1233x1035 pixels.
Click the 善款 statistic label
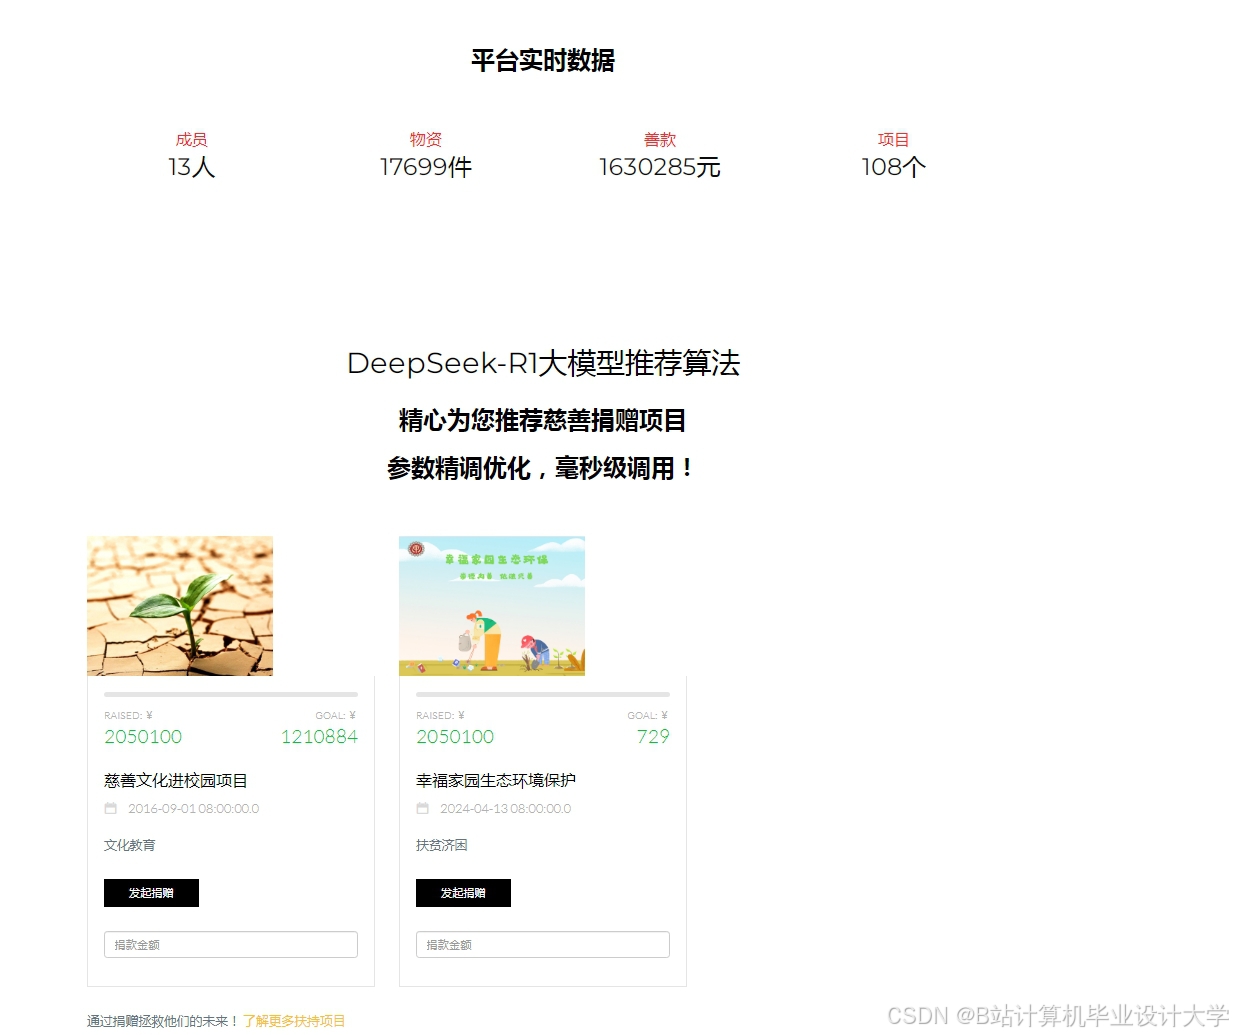coord(660,140)
